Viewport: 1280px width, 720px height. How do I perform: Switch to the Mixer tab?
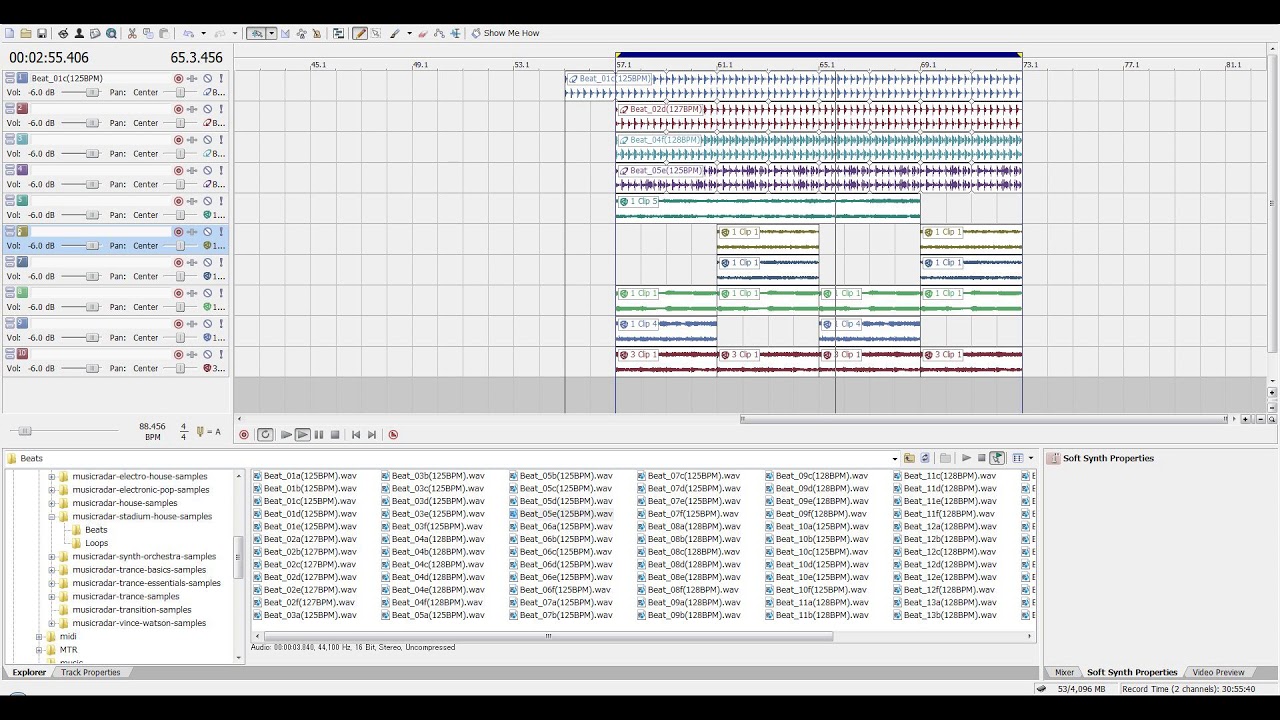point(1064,672)
